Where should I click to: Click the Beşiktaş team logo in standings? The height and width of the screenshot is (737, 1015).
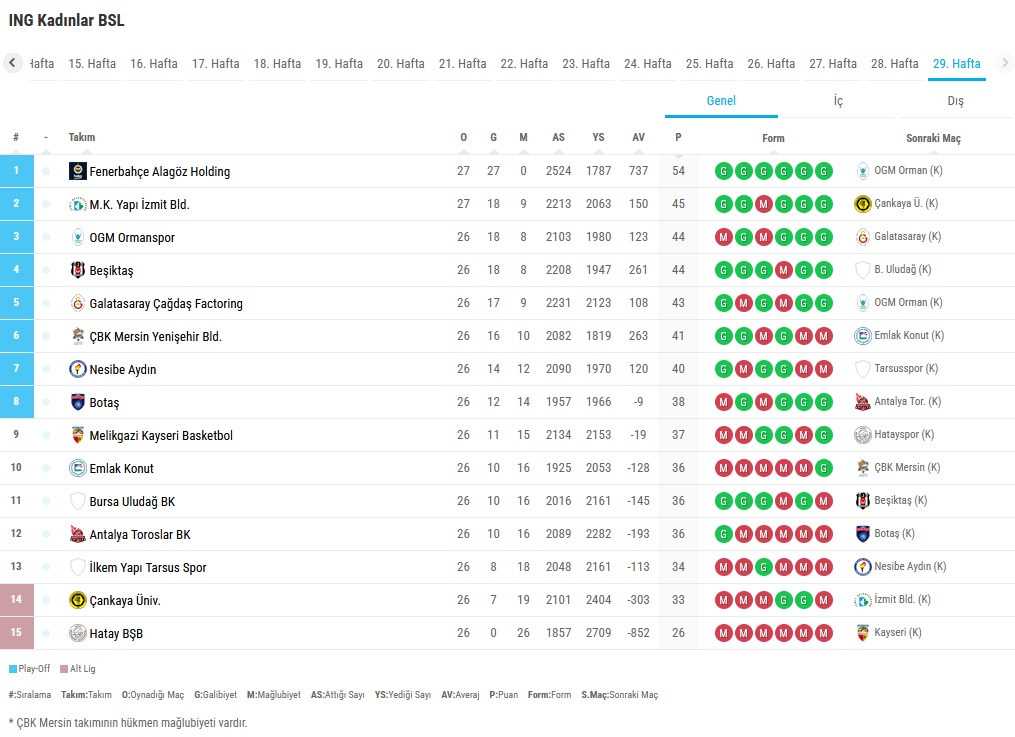point(78,270)
